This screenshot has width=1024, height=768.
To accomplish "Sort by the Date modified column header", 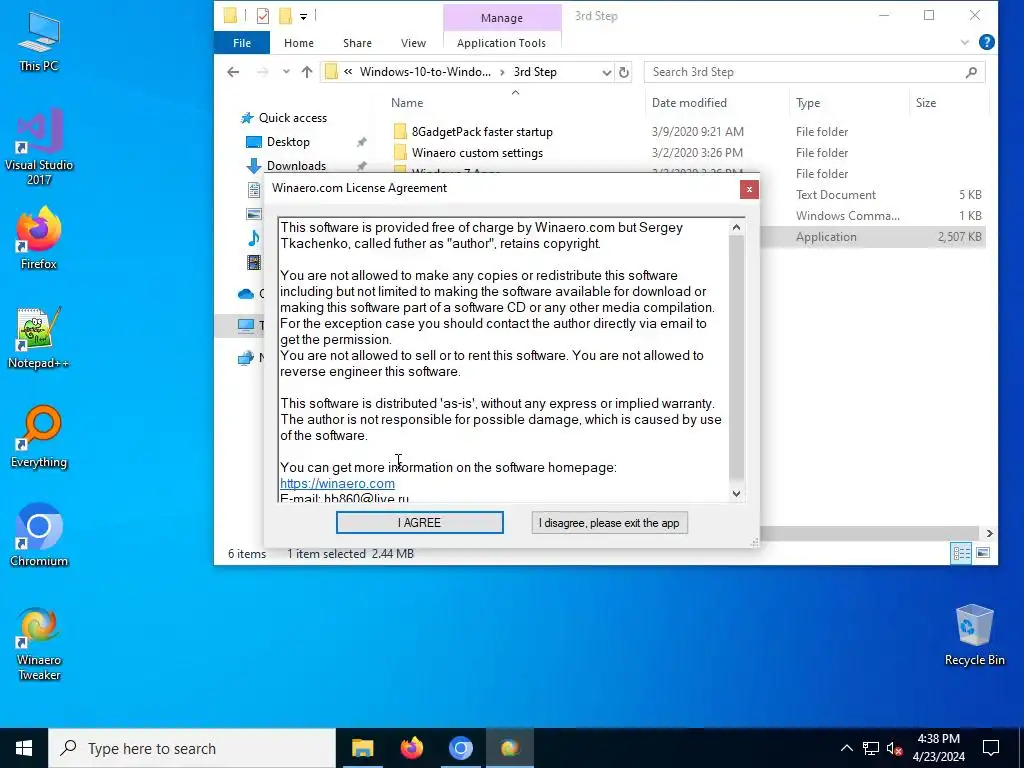I will [689, 103].
